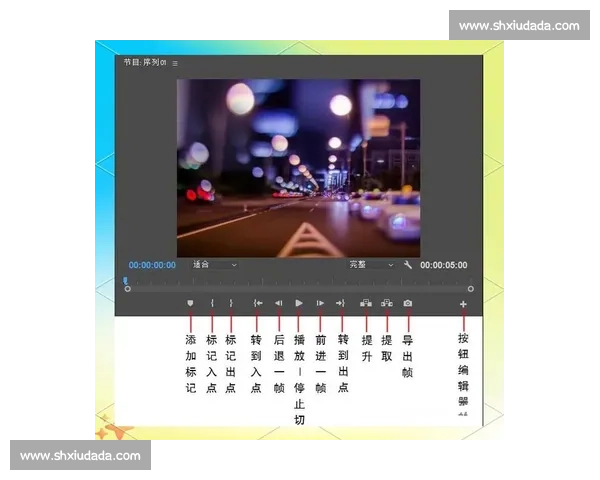
Task: Click the Mark Out button
Action: coord(231,303)
